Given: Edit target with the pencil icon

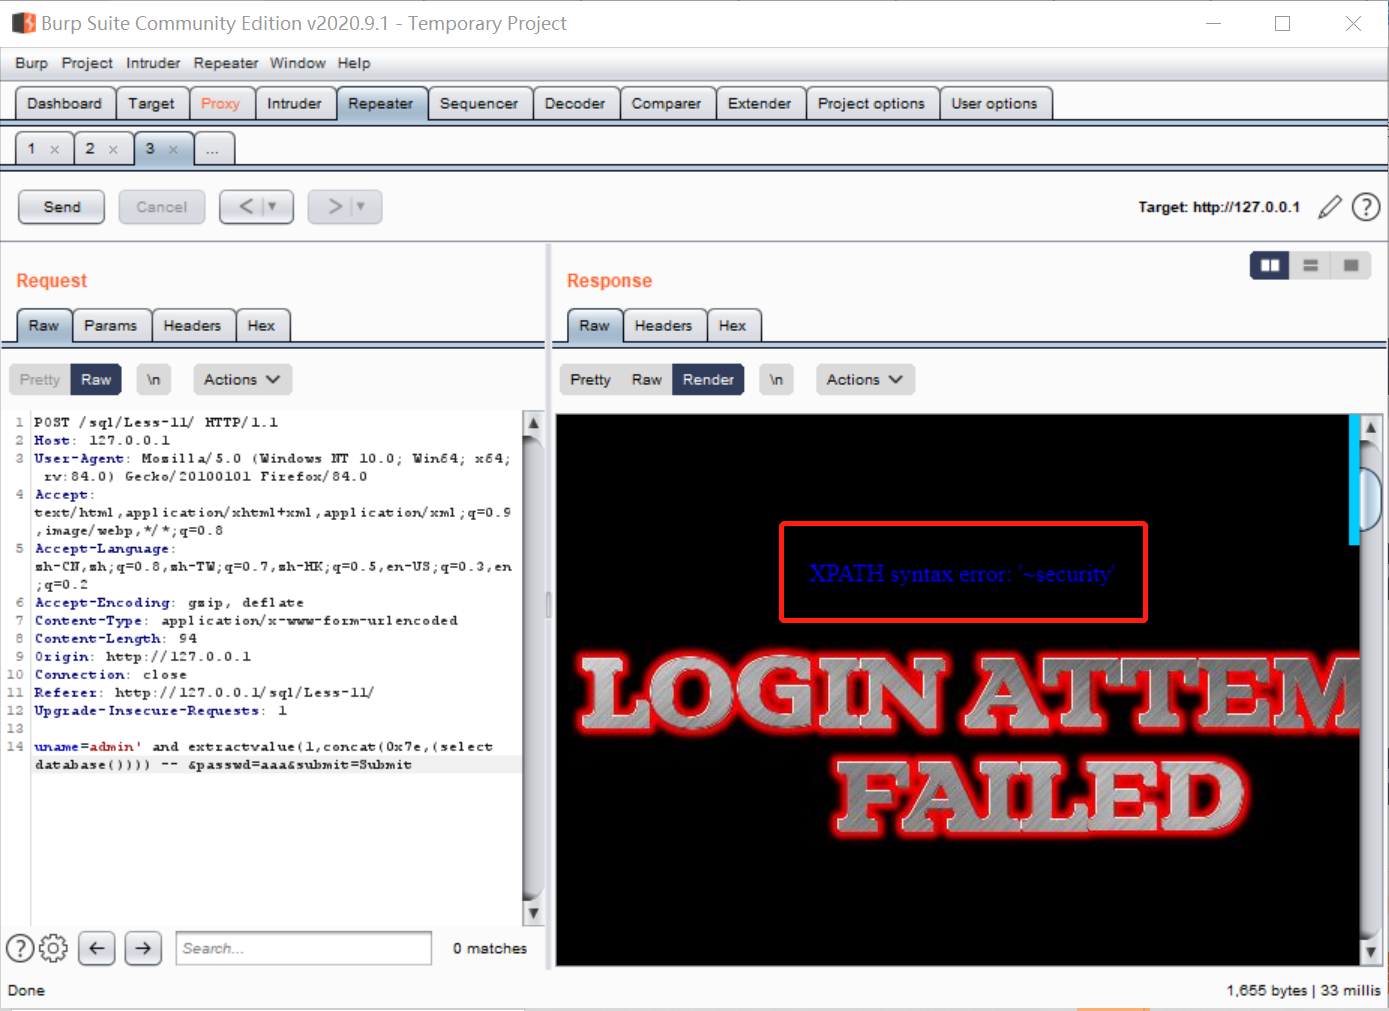Looking at the screenshot, I should tap(1329, 207).
